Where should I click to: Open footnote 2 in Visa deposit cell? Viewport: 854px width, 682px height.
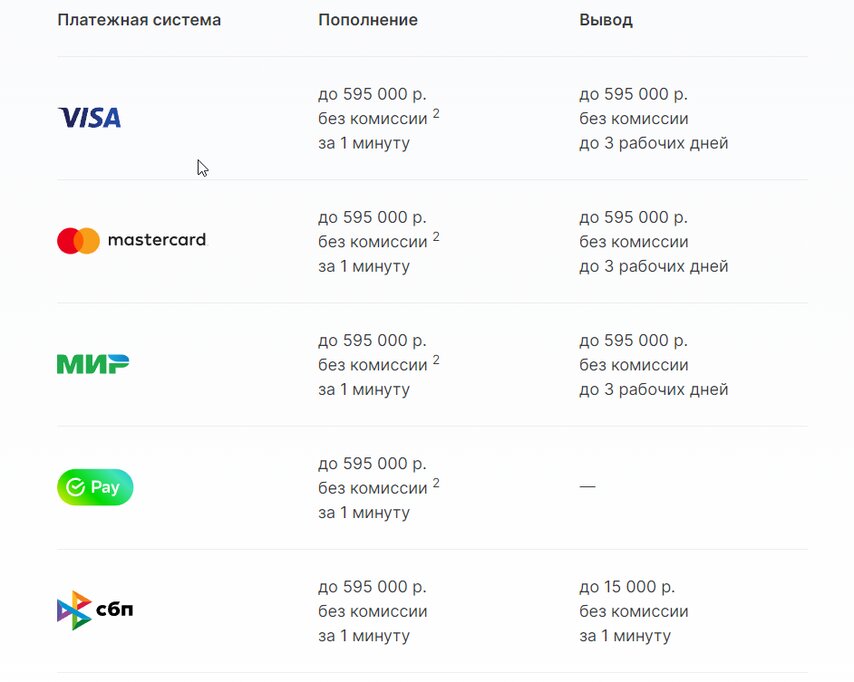point(436,114)
